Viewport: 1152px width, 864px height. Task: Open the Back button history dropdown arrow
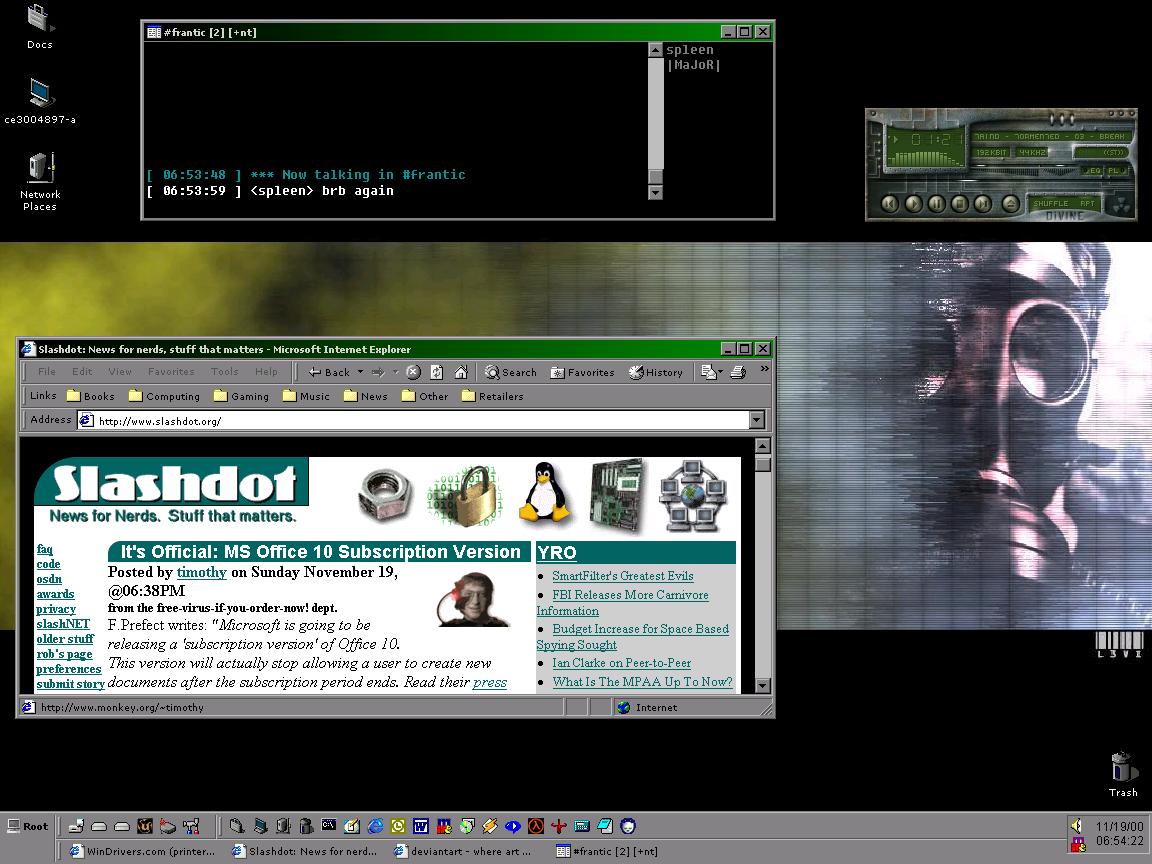coord(360,372)
